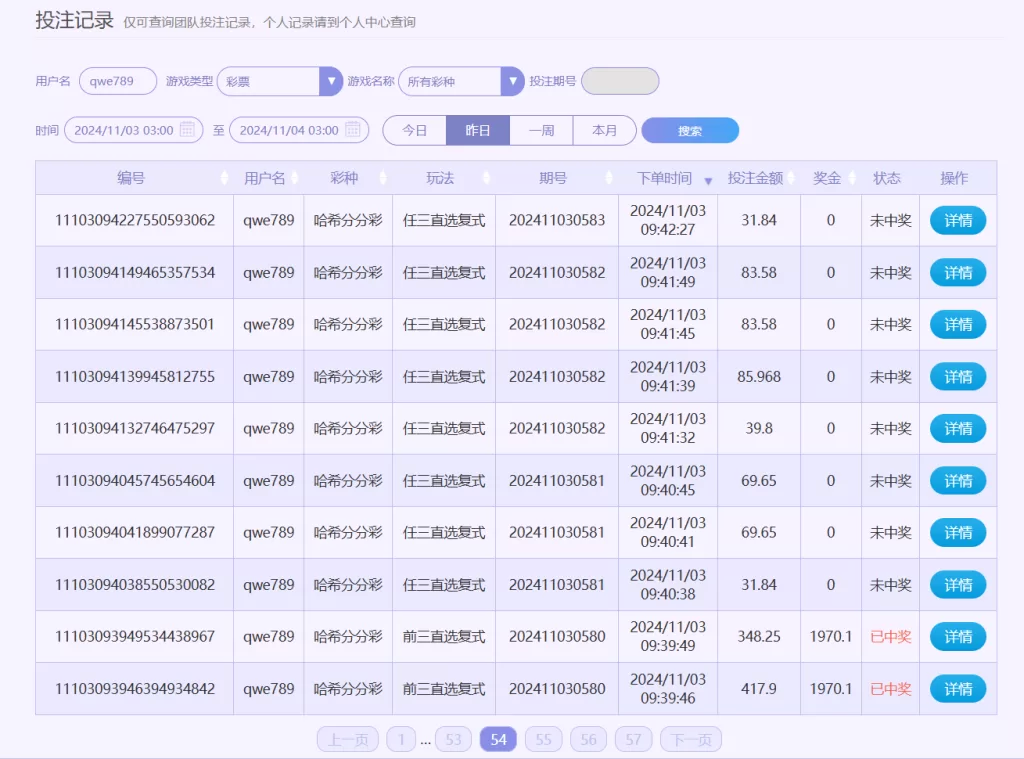The width and height of the screenshot is (1024, 759).
Task: Open the end date calendar icon
Action: pos(353,129)
